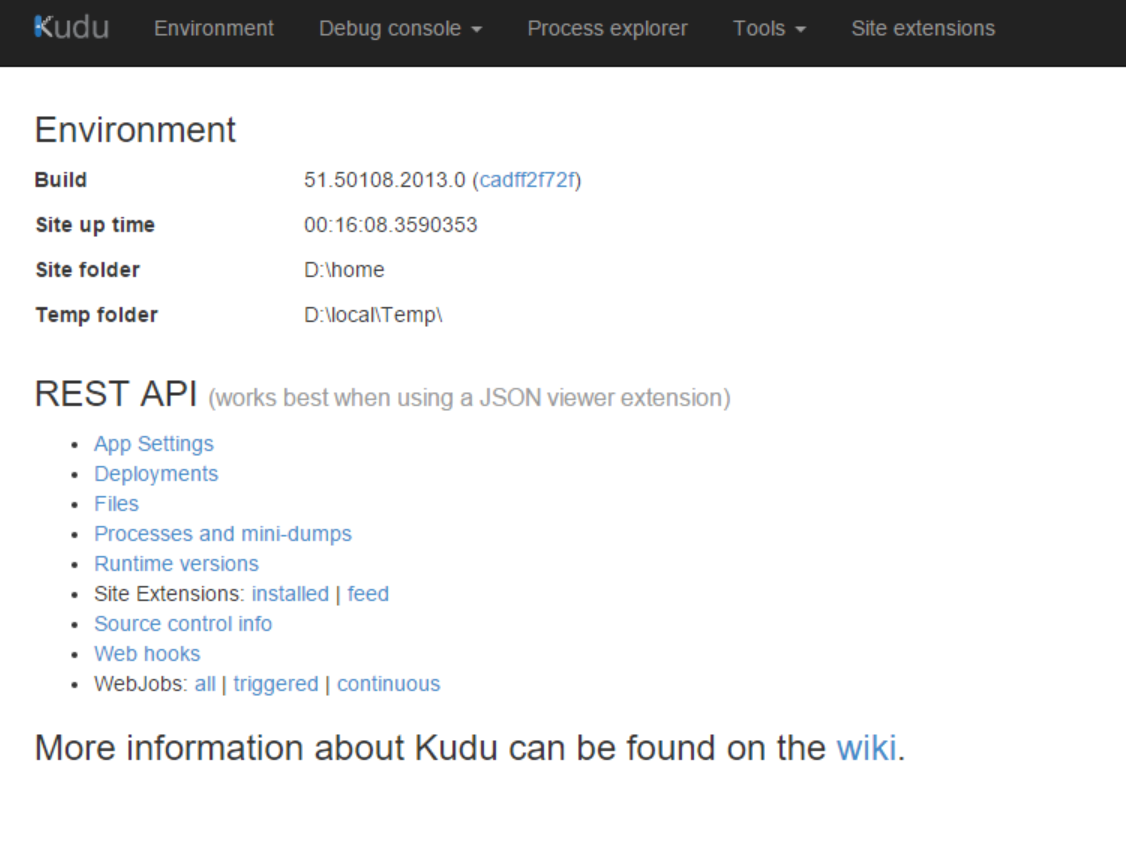The height and width of the screenshot is (858, 1126).
Task: Click temp folder value D:\local\Temp\
Action: pyautogui.click(x=373, y=315)
